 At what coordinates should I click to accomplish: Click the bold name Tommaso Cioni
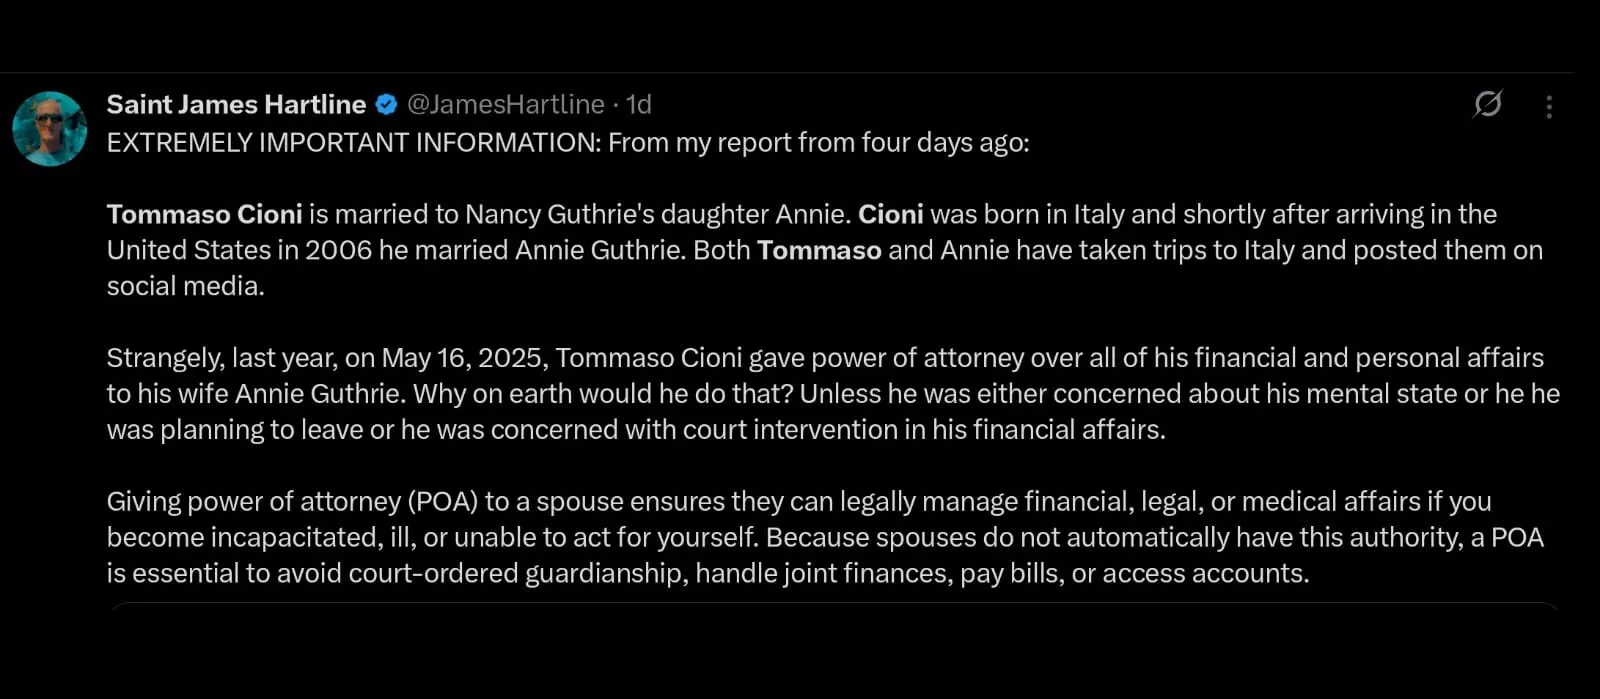click(x=204, y=215)
